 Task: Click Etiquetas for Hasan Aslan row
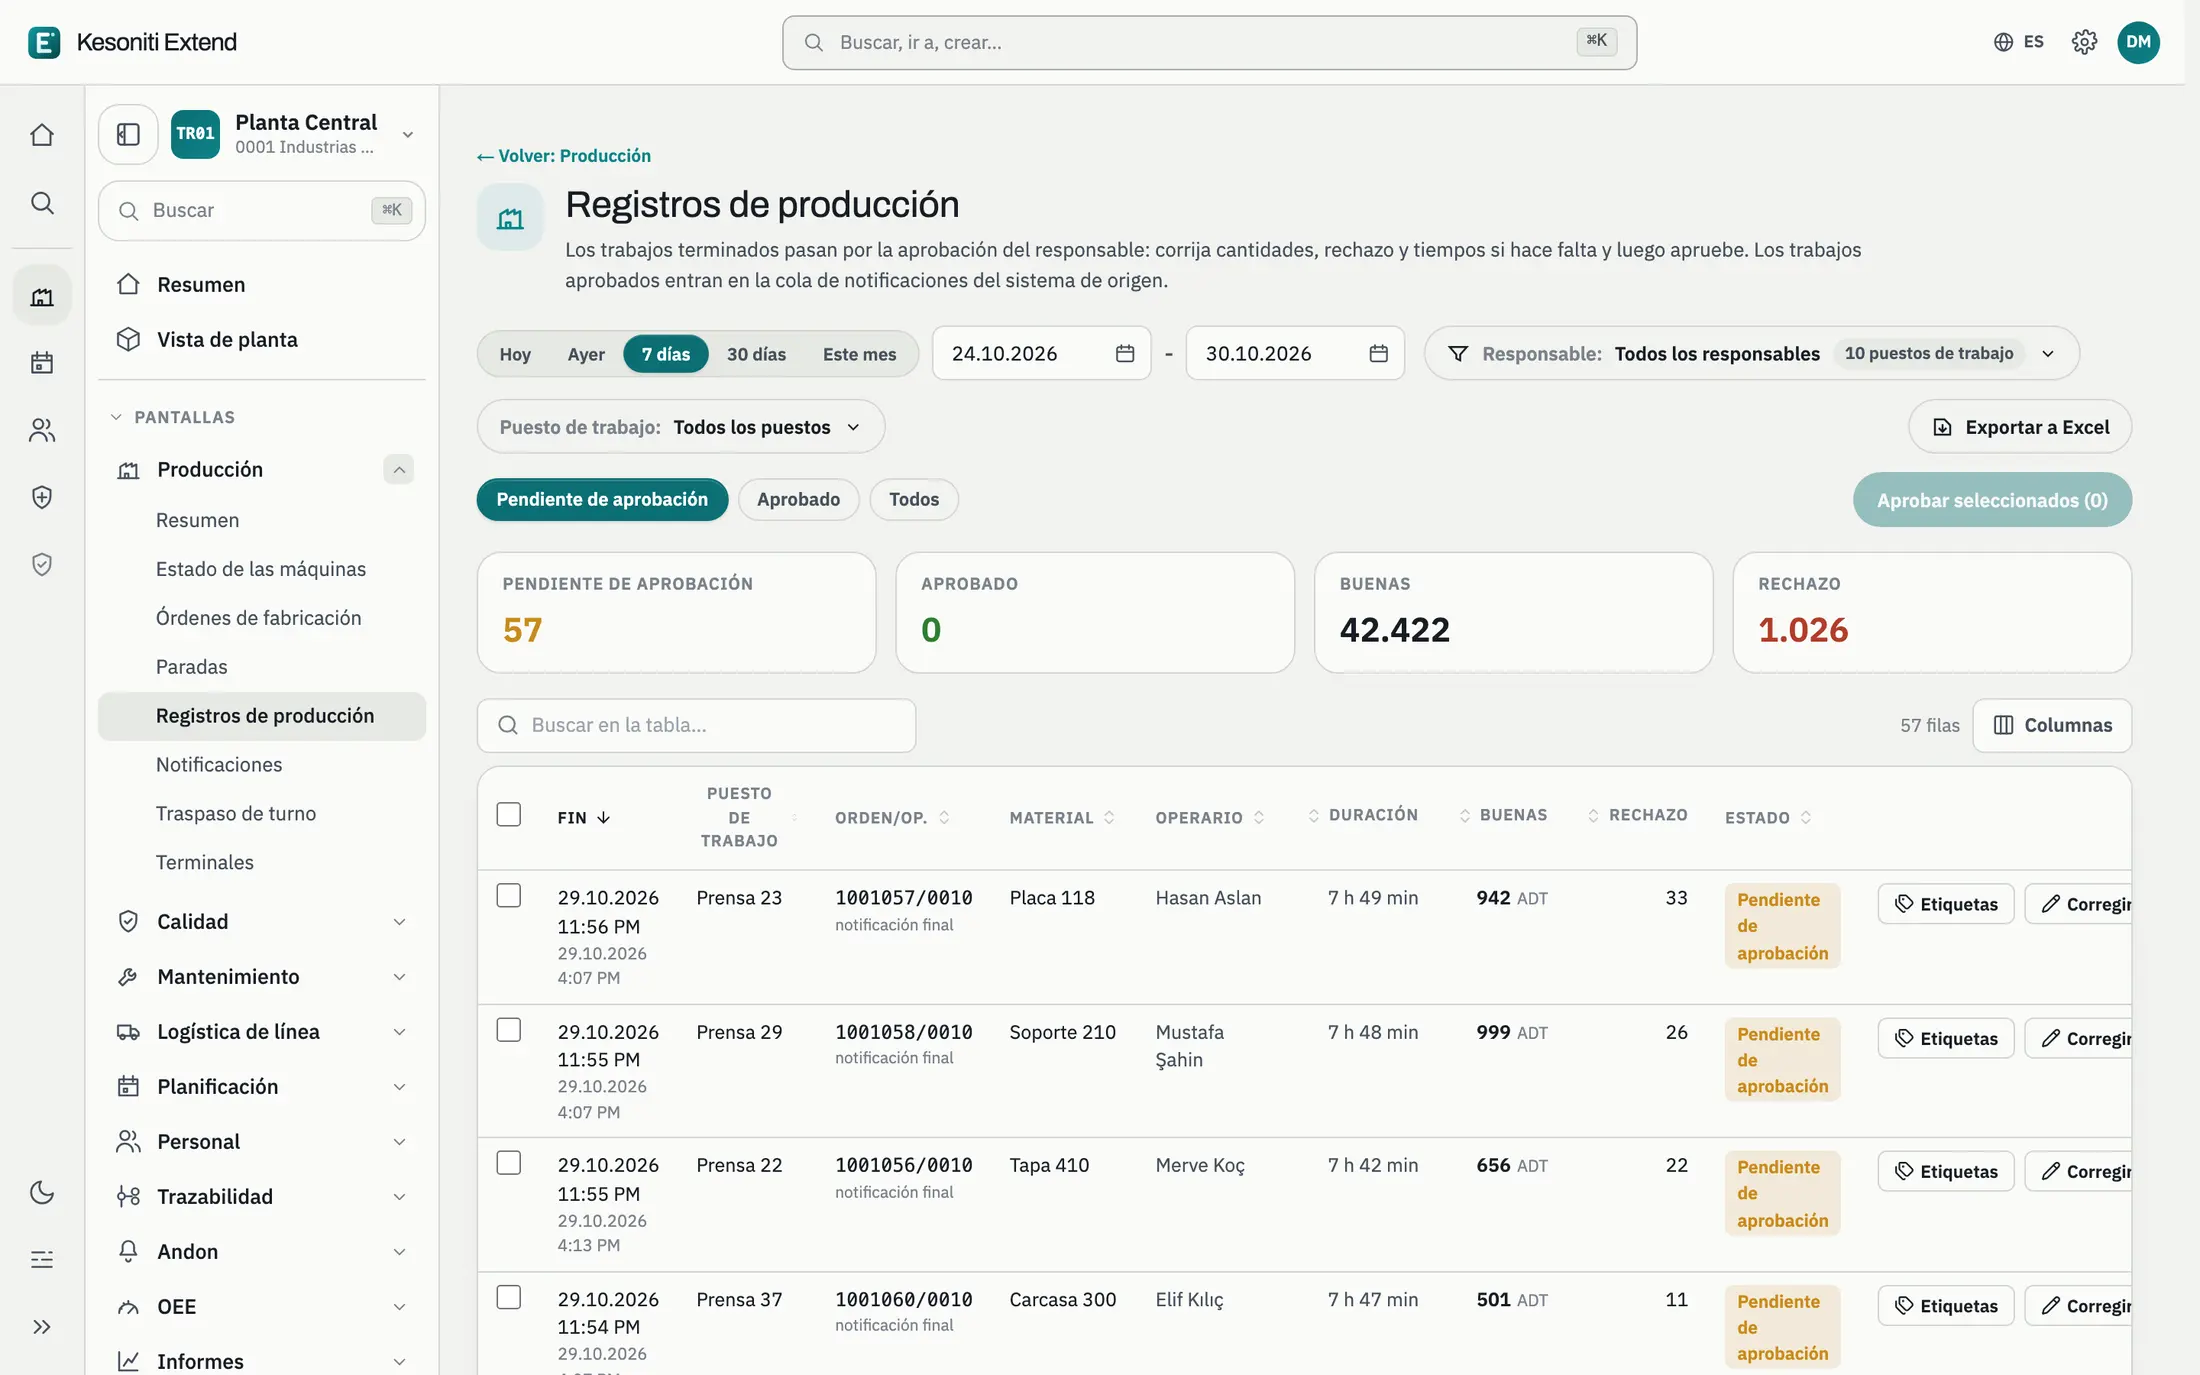tap(1945, 904)
